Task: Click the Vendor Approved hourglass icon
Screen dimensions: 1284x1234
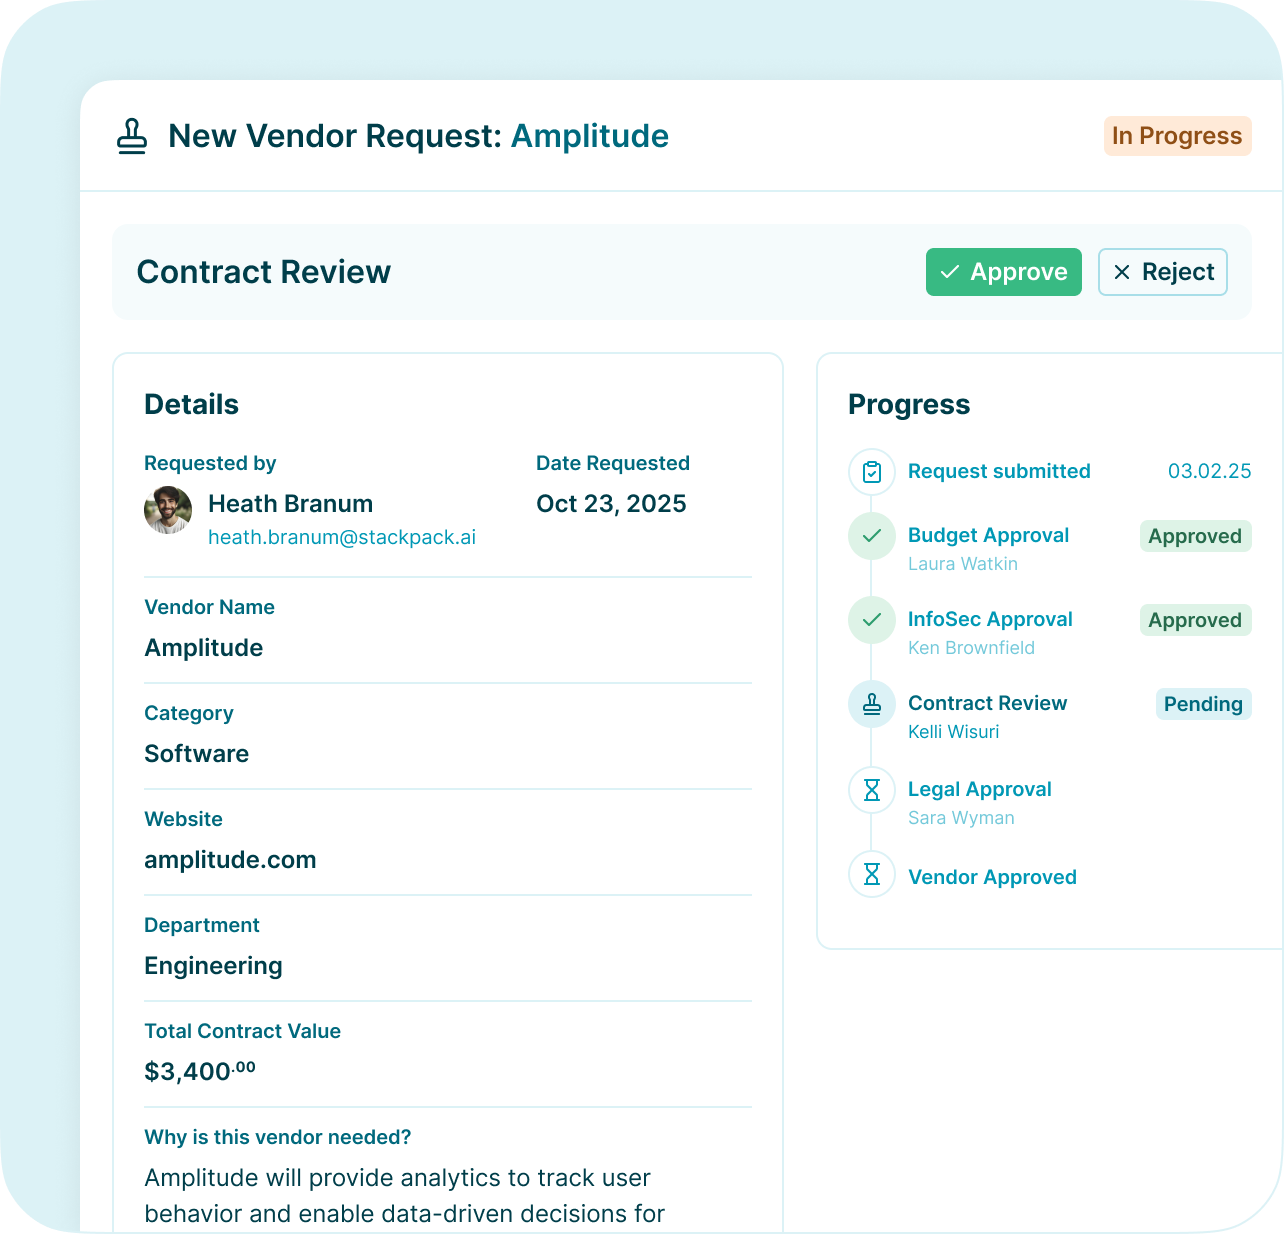Action: coord(872,874)
